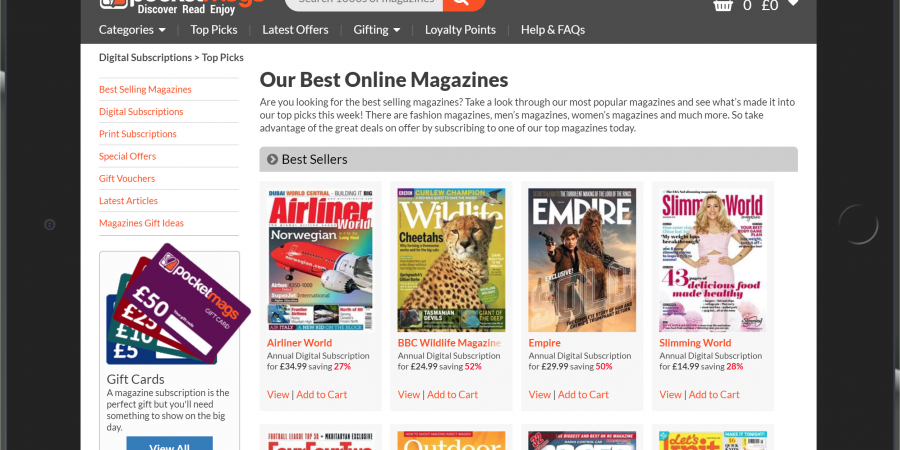Screen dimensions: 900x450
Task: Open the shopping basket icon
Action: click(x=722, y=6)
